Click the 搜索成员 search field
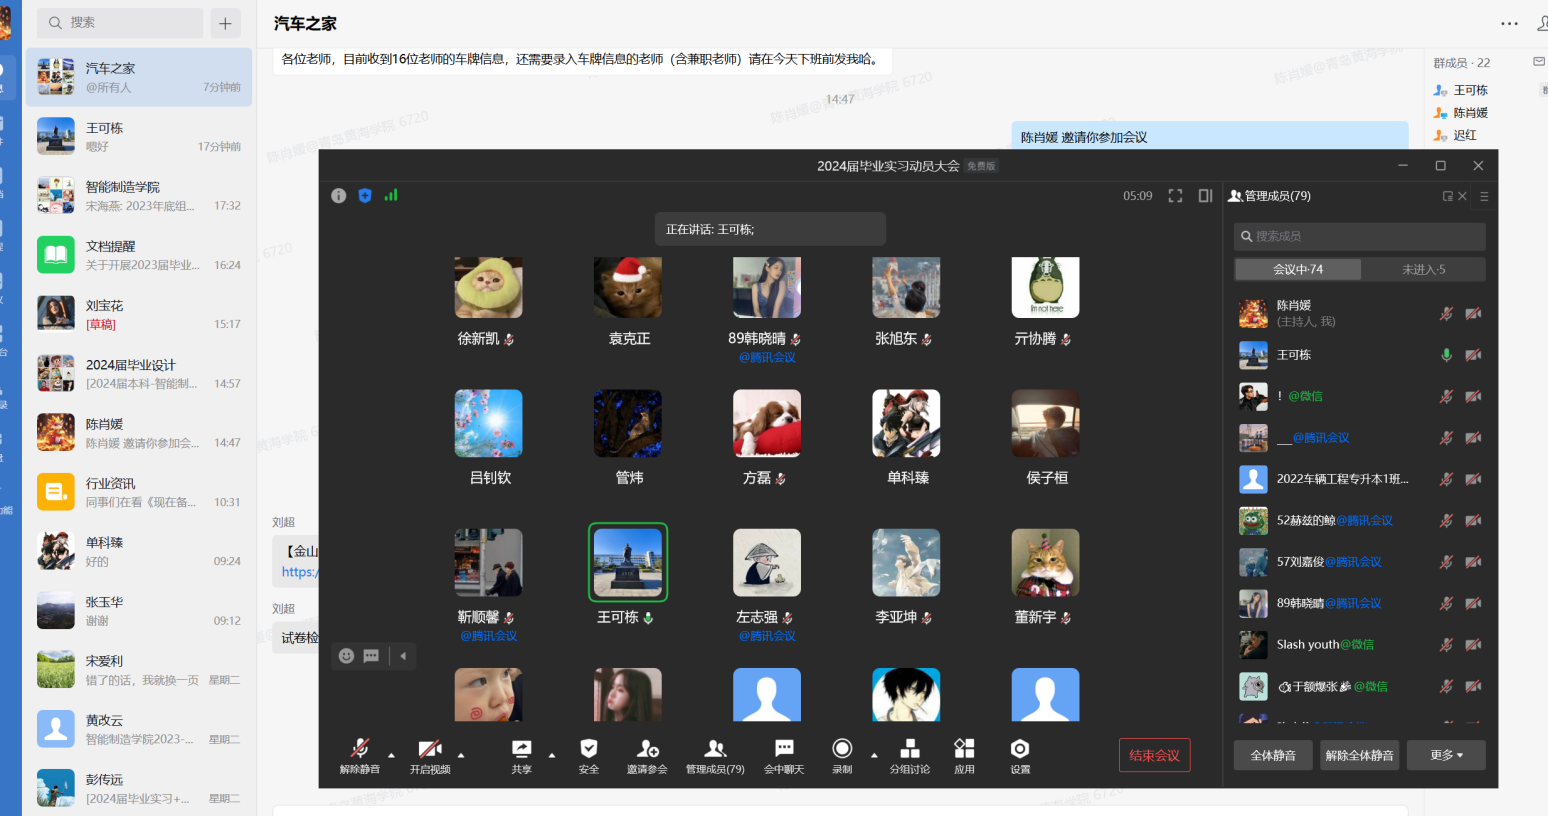Screen dimensions: 1548x816 click(1359, 236)
